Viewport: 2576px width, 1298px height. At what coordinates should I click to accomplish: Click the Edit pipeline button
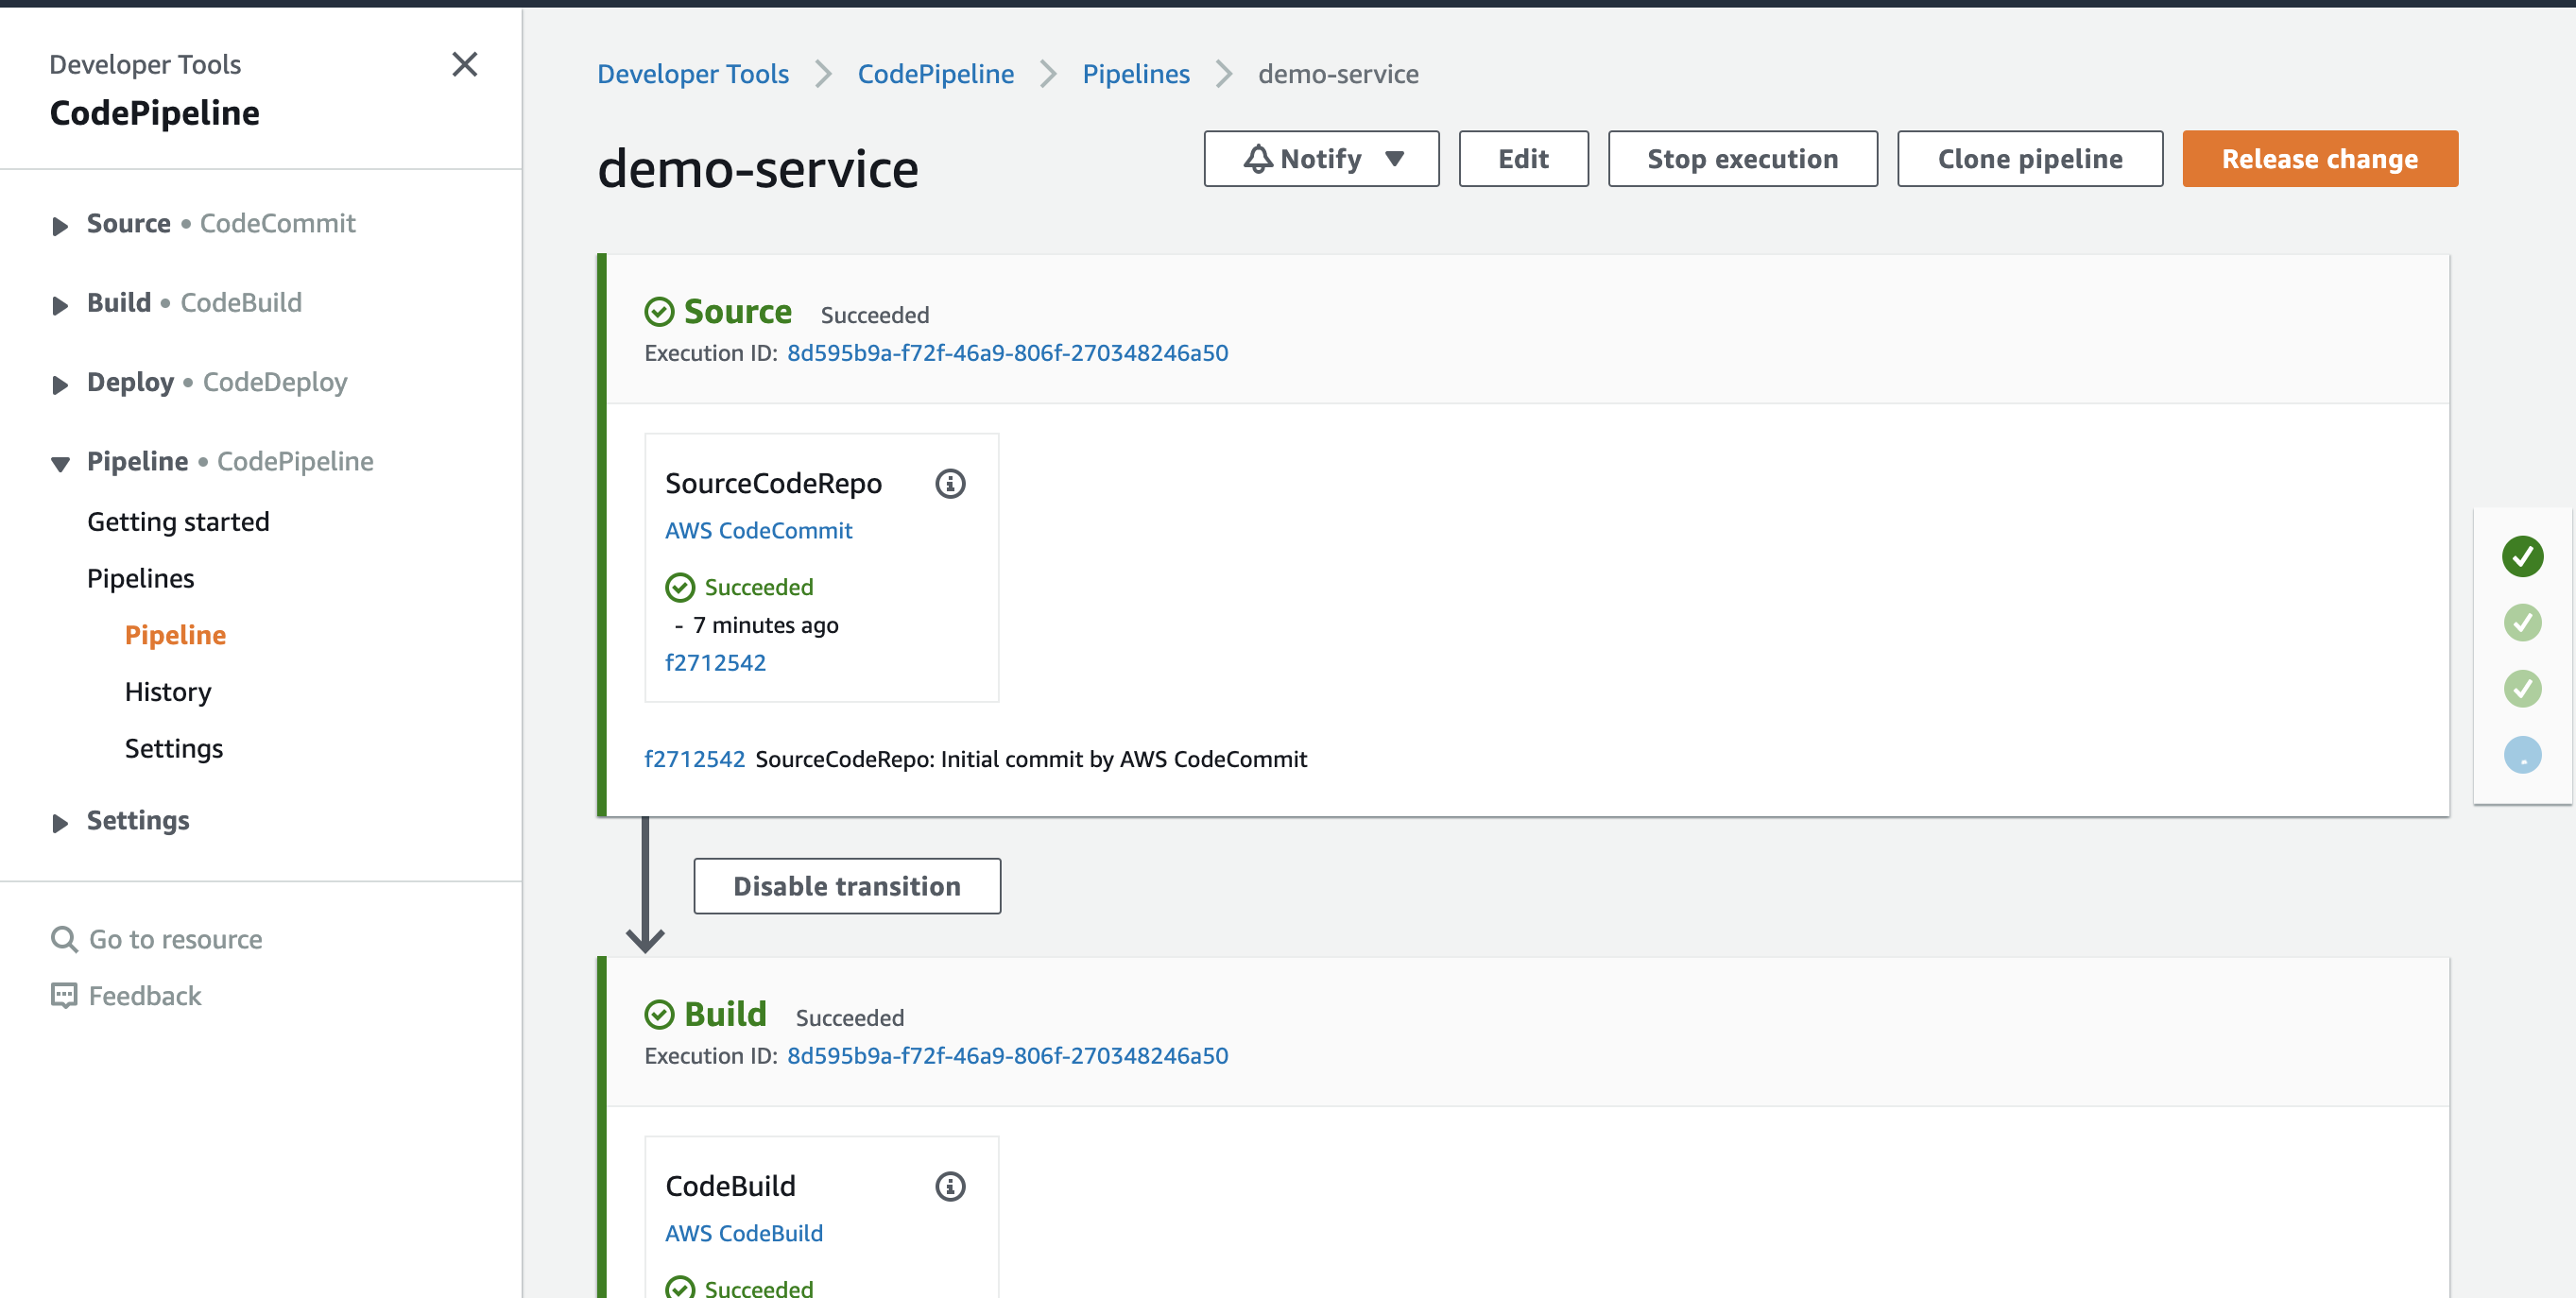[1523, 159]
